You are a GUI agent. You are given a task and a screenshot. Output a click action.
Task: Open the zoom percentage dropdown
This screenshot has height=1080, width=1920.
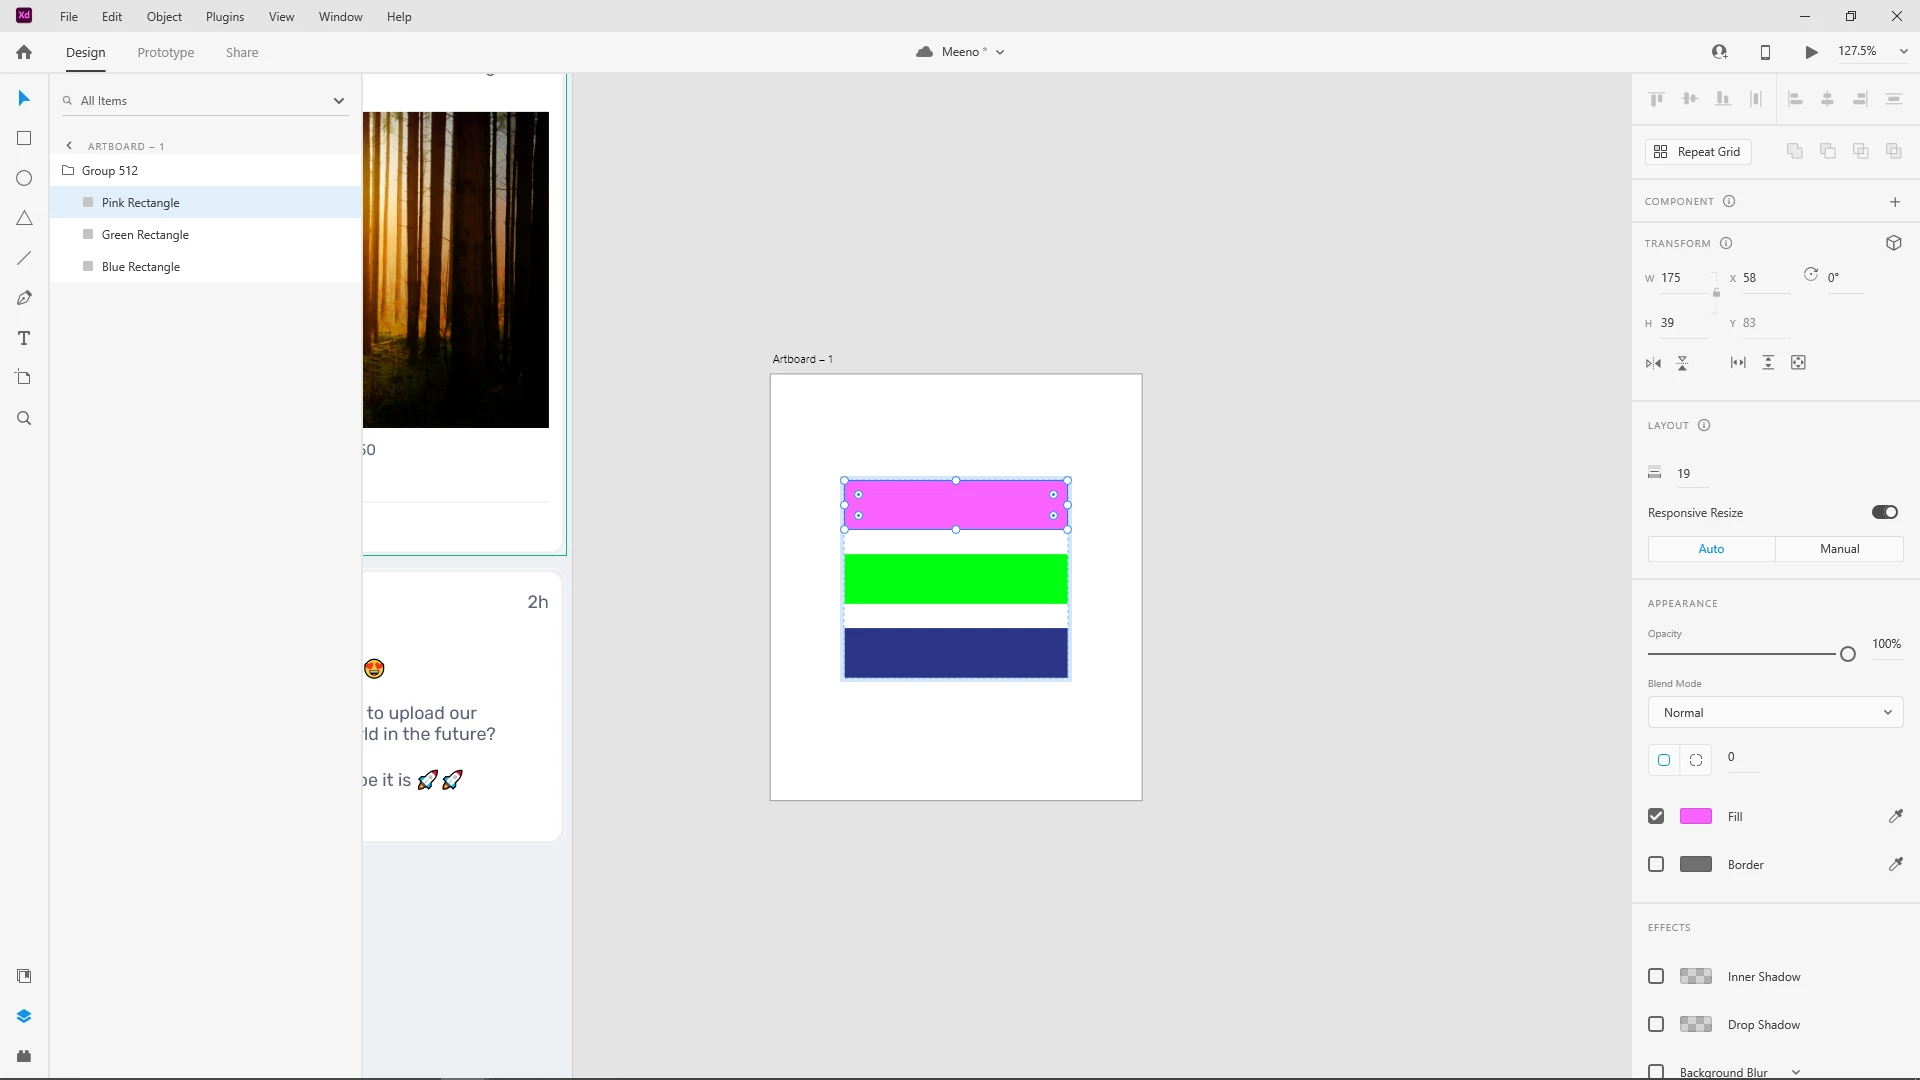1903,52
